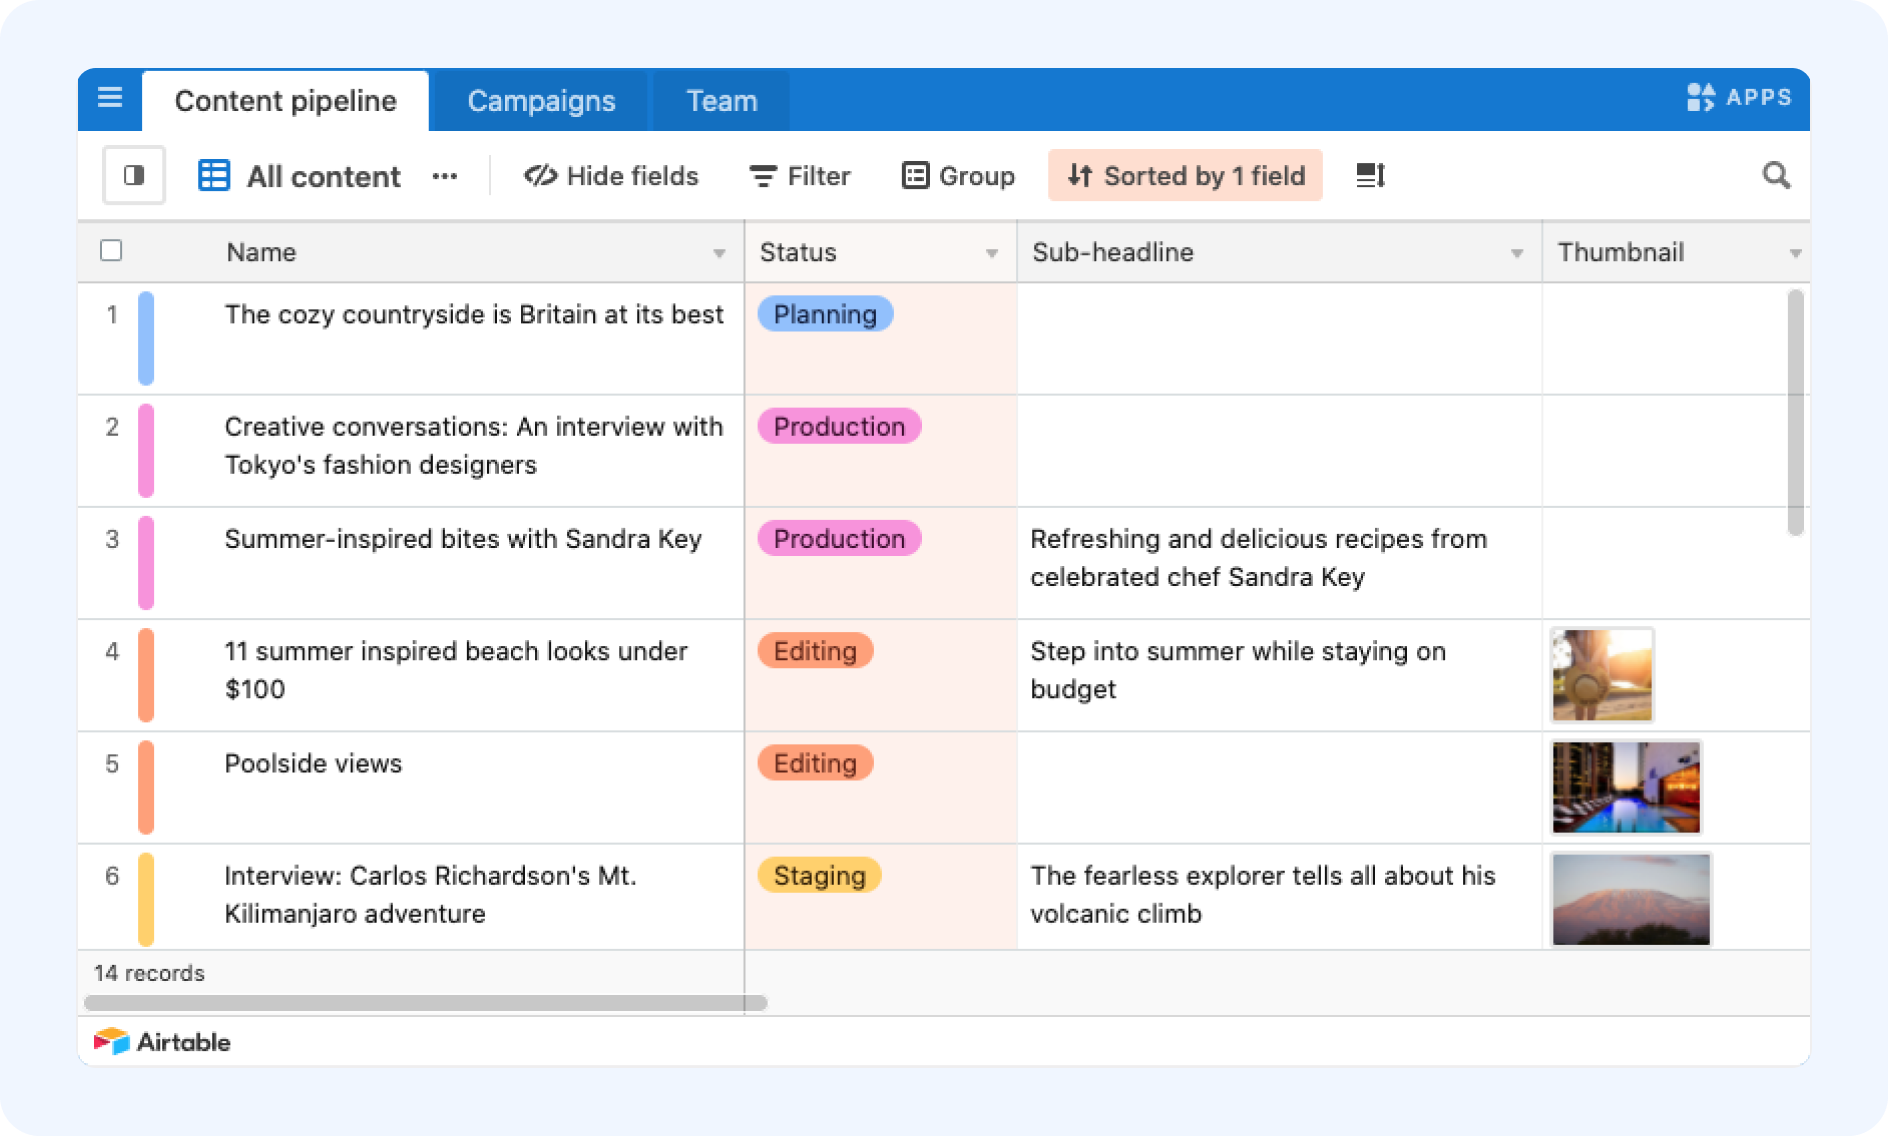Image resolution: width=1888 pixels, height=1136 pixels.
Task: Click Production tag for Sandra Key row
Action: [x=839, y=538]
